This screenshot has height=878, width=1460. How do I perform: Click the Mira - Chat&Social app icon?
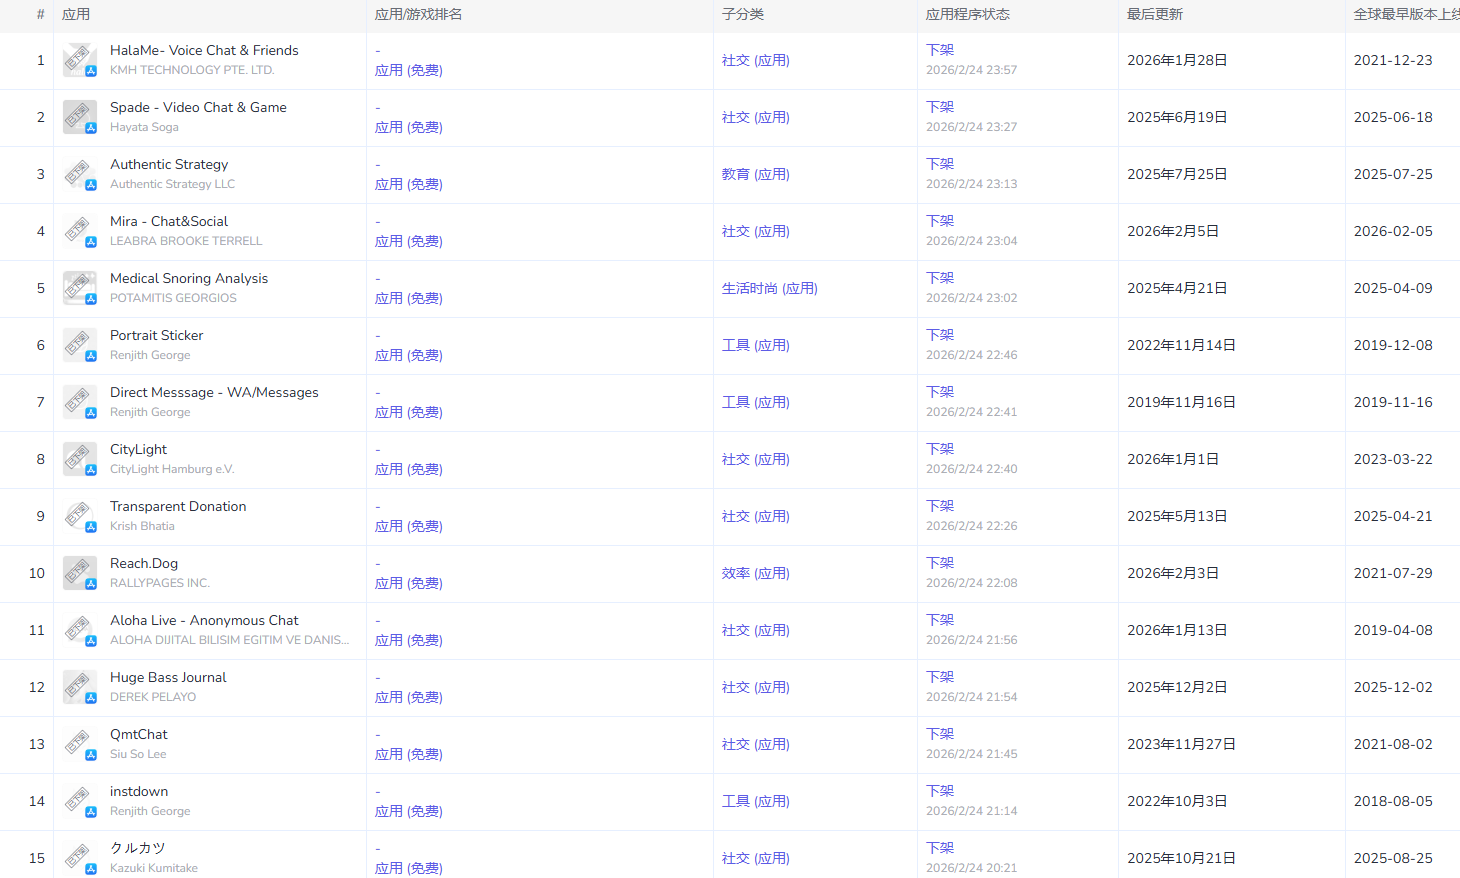(80, 231)
